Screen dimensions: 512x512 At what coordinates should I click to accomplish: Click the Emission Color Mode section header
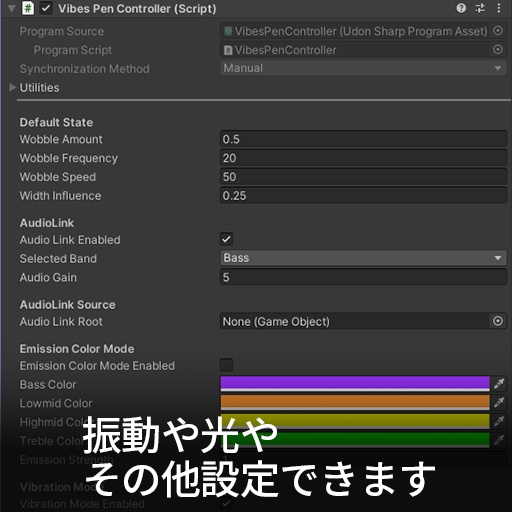tap(77, 349)
